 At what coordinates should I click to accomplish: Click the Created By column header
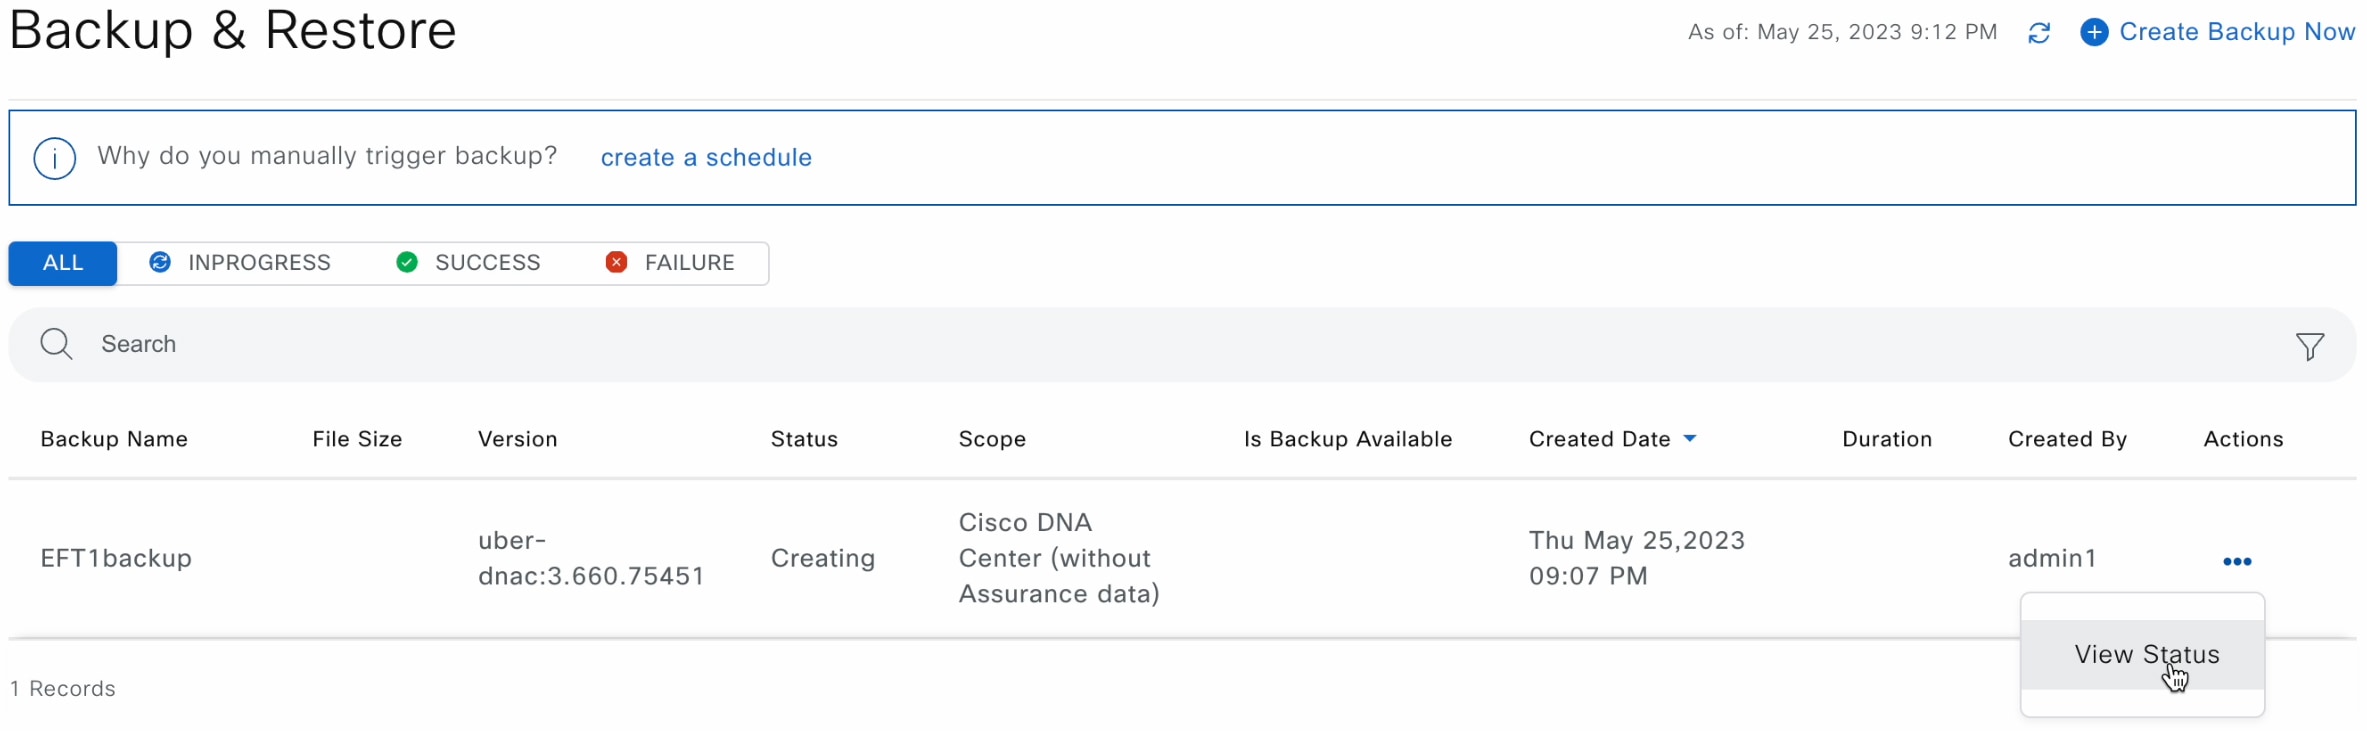tap(2067, 439)
